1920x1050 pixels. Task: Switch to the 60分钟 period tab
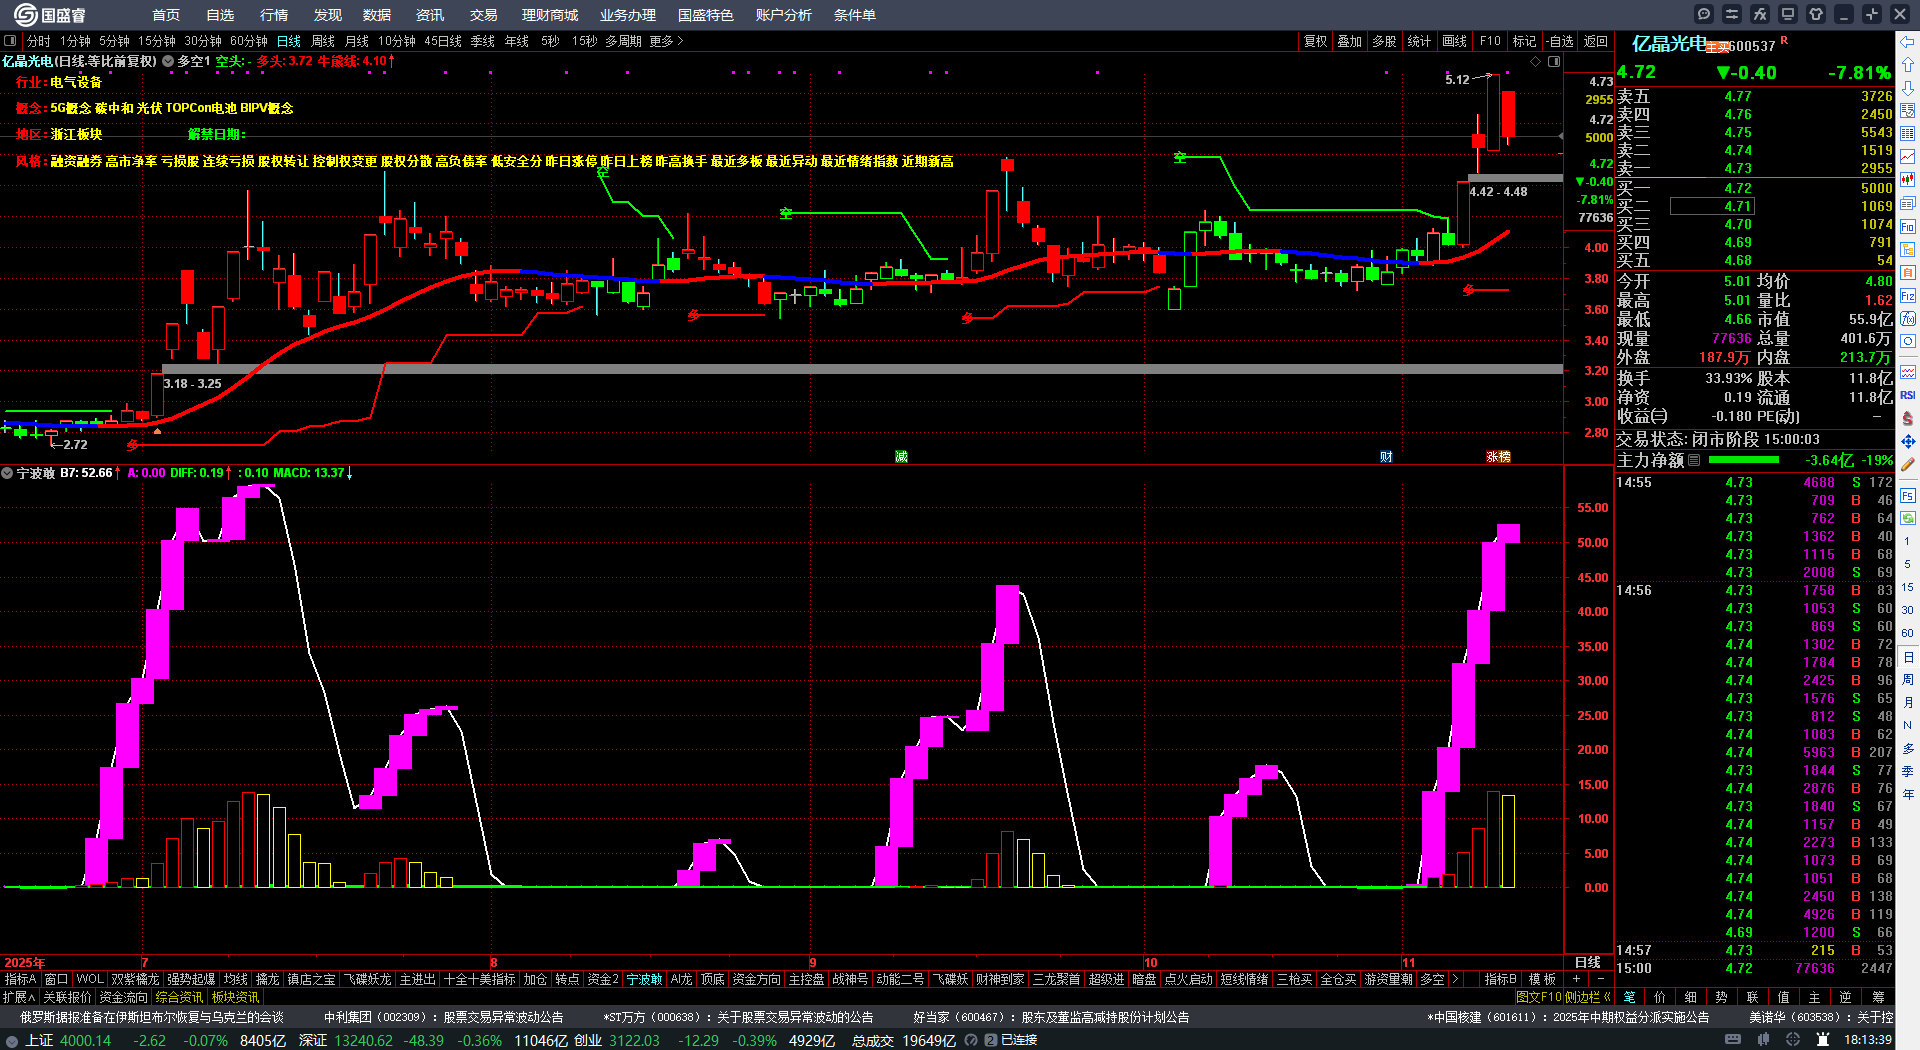249,41
